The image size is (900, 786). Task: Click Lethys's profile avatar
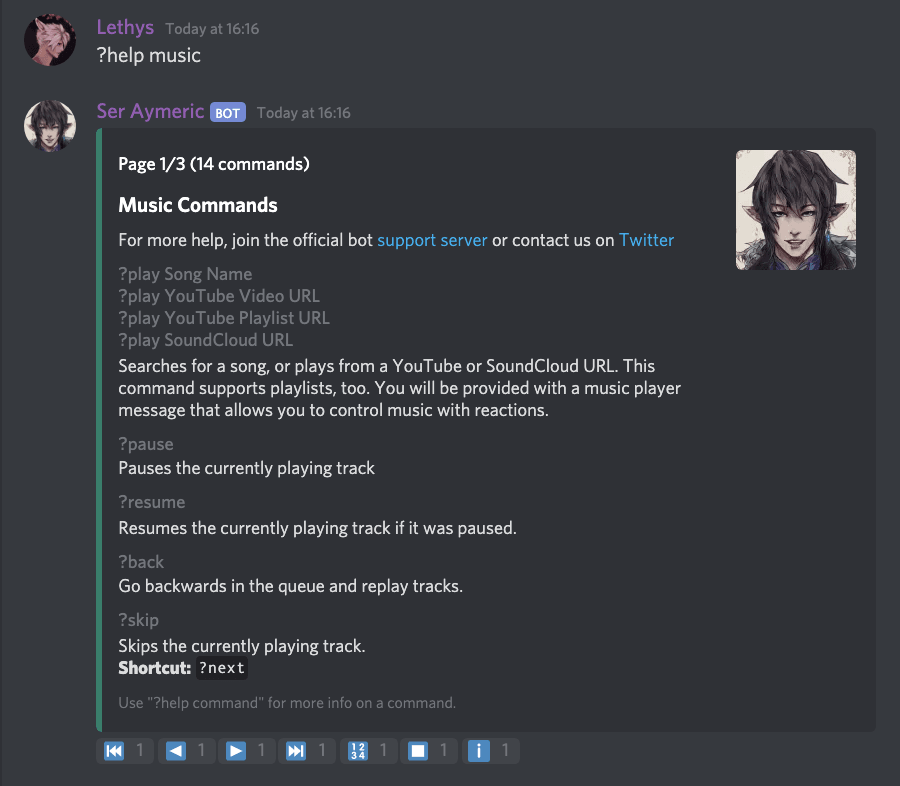click(50, 41)
